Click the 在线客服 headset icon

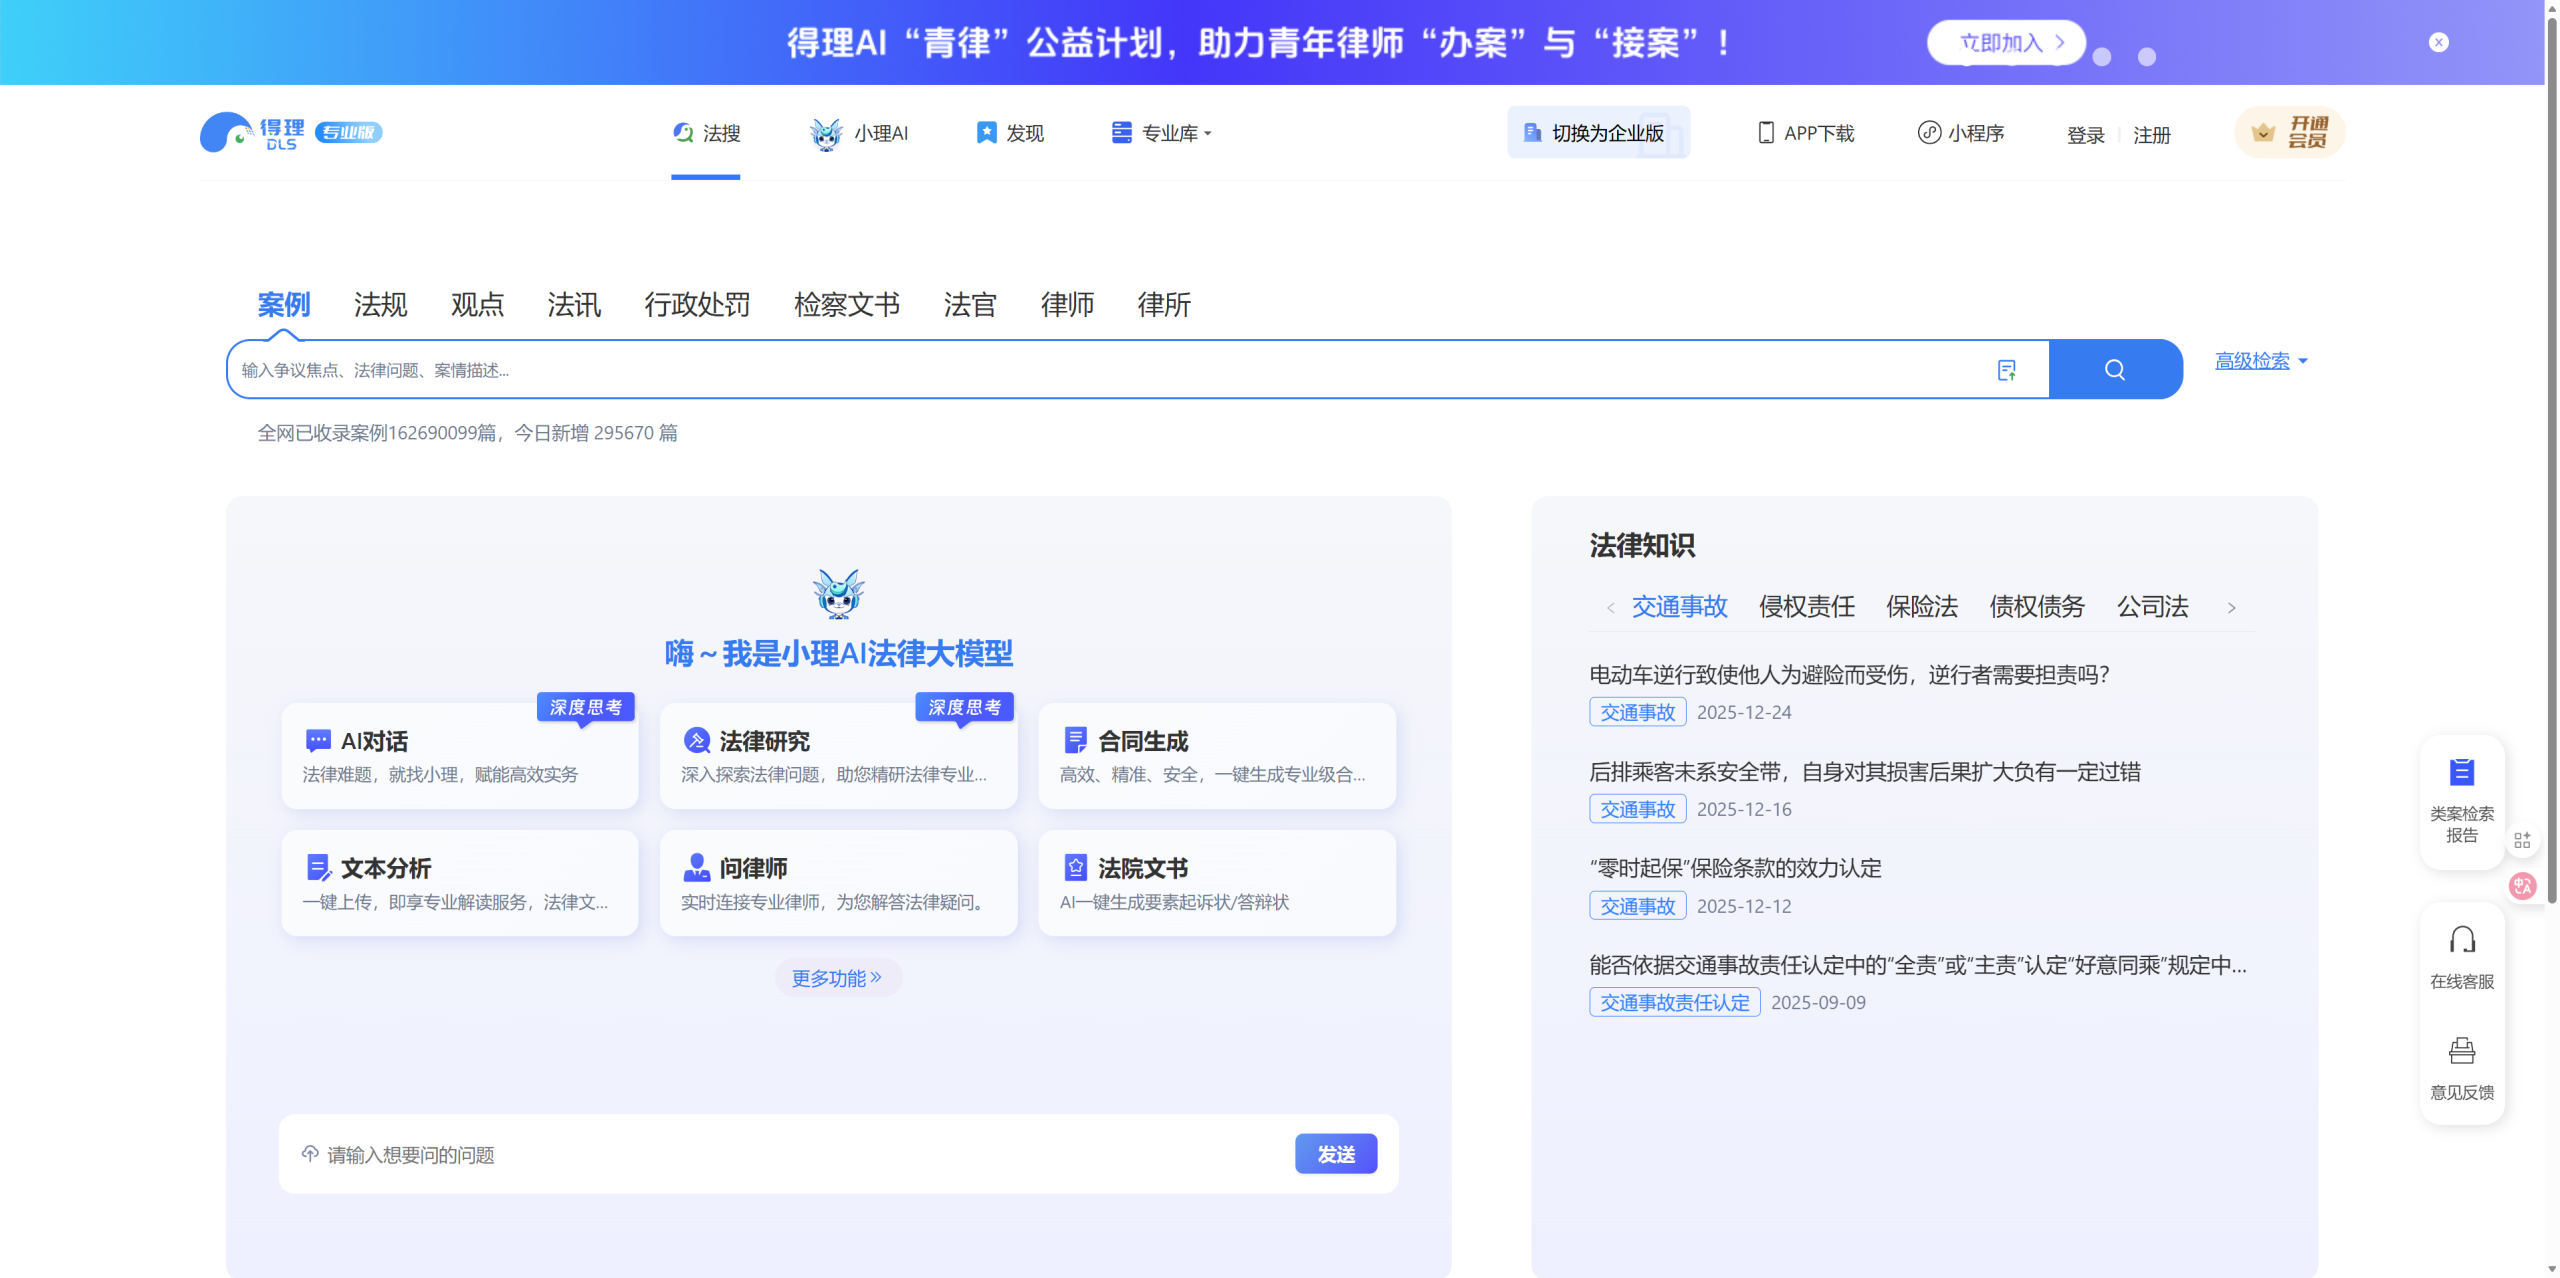click(2461, 940)
